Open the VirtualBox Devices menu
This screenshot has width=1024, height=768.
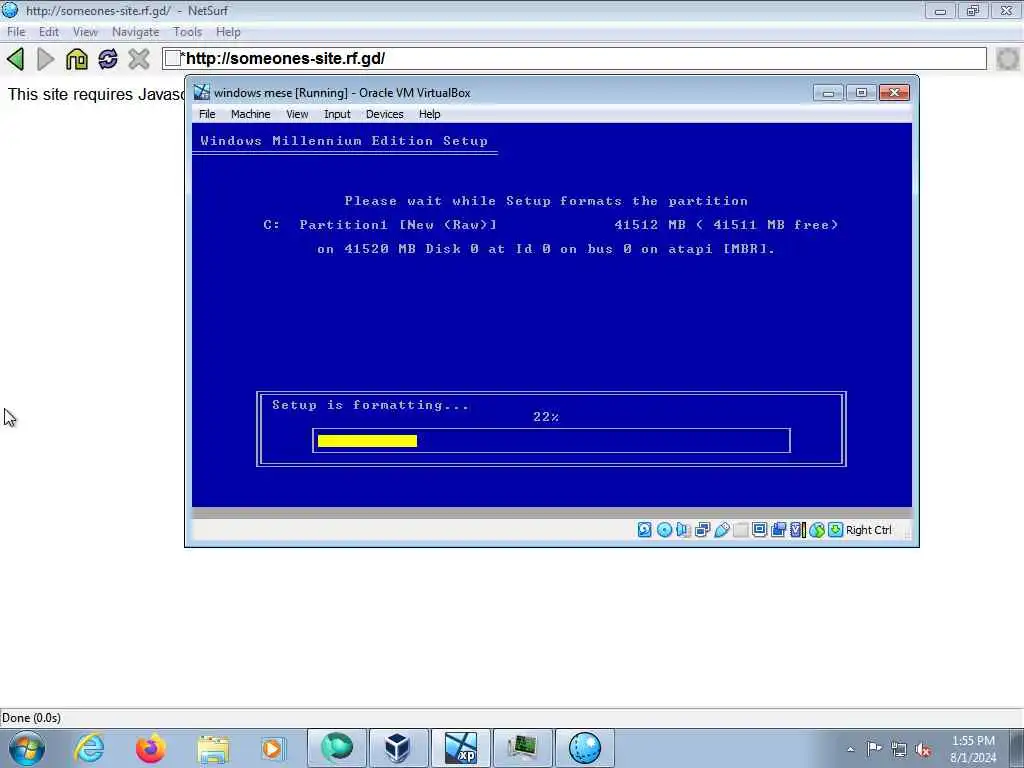pyautogui.click(x=384, y=114)
